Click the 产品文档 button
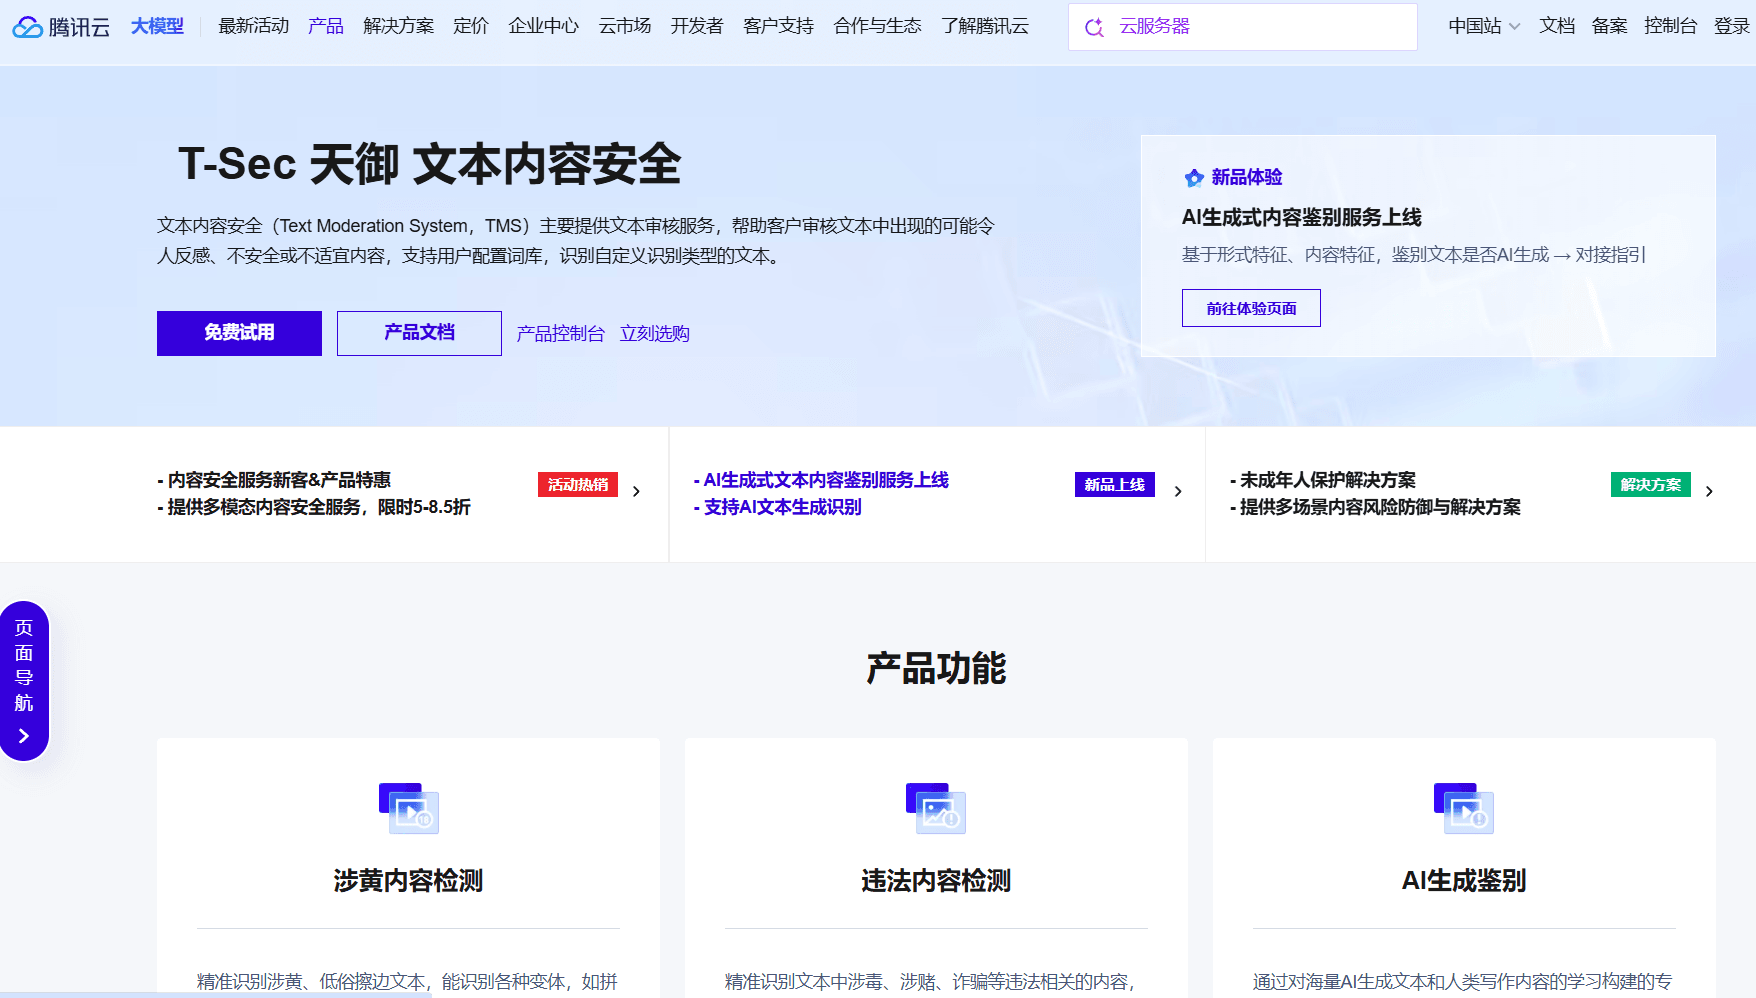Image resolution: width=1756 pixels, height=998 pixels. coord(419,333)
